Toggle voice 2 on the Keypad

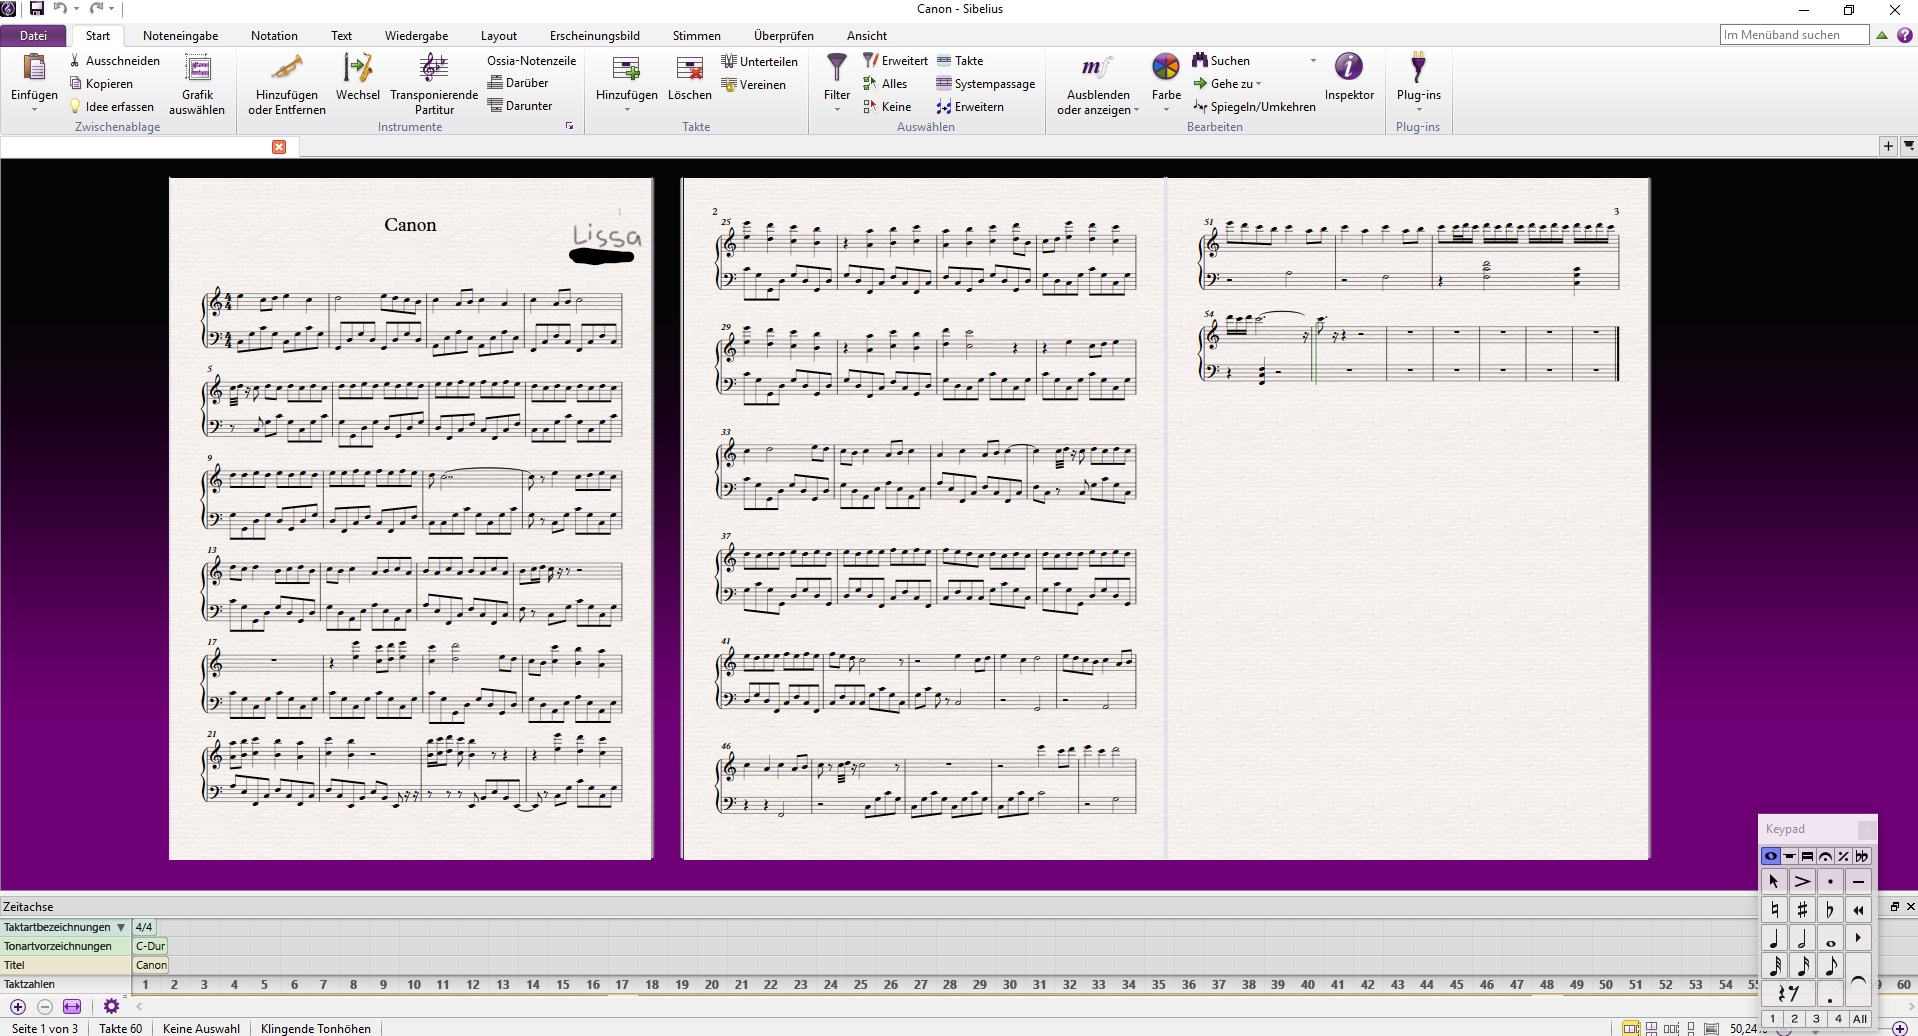point(1794,1019)
